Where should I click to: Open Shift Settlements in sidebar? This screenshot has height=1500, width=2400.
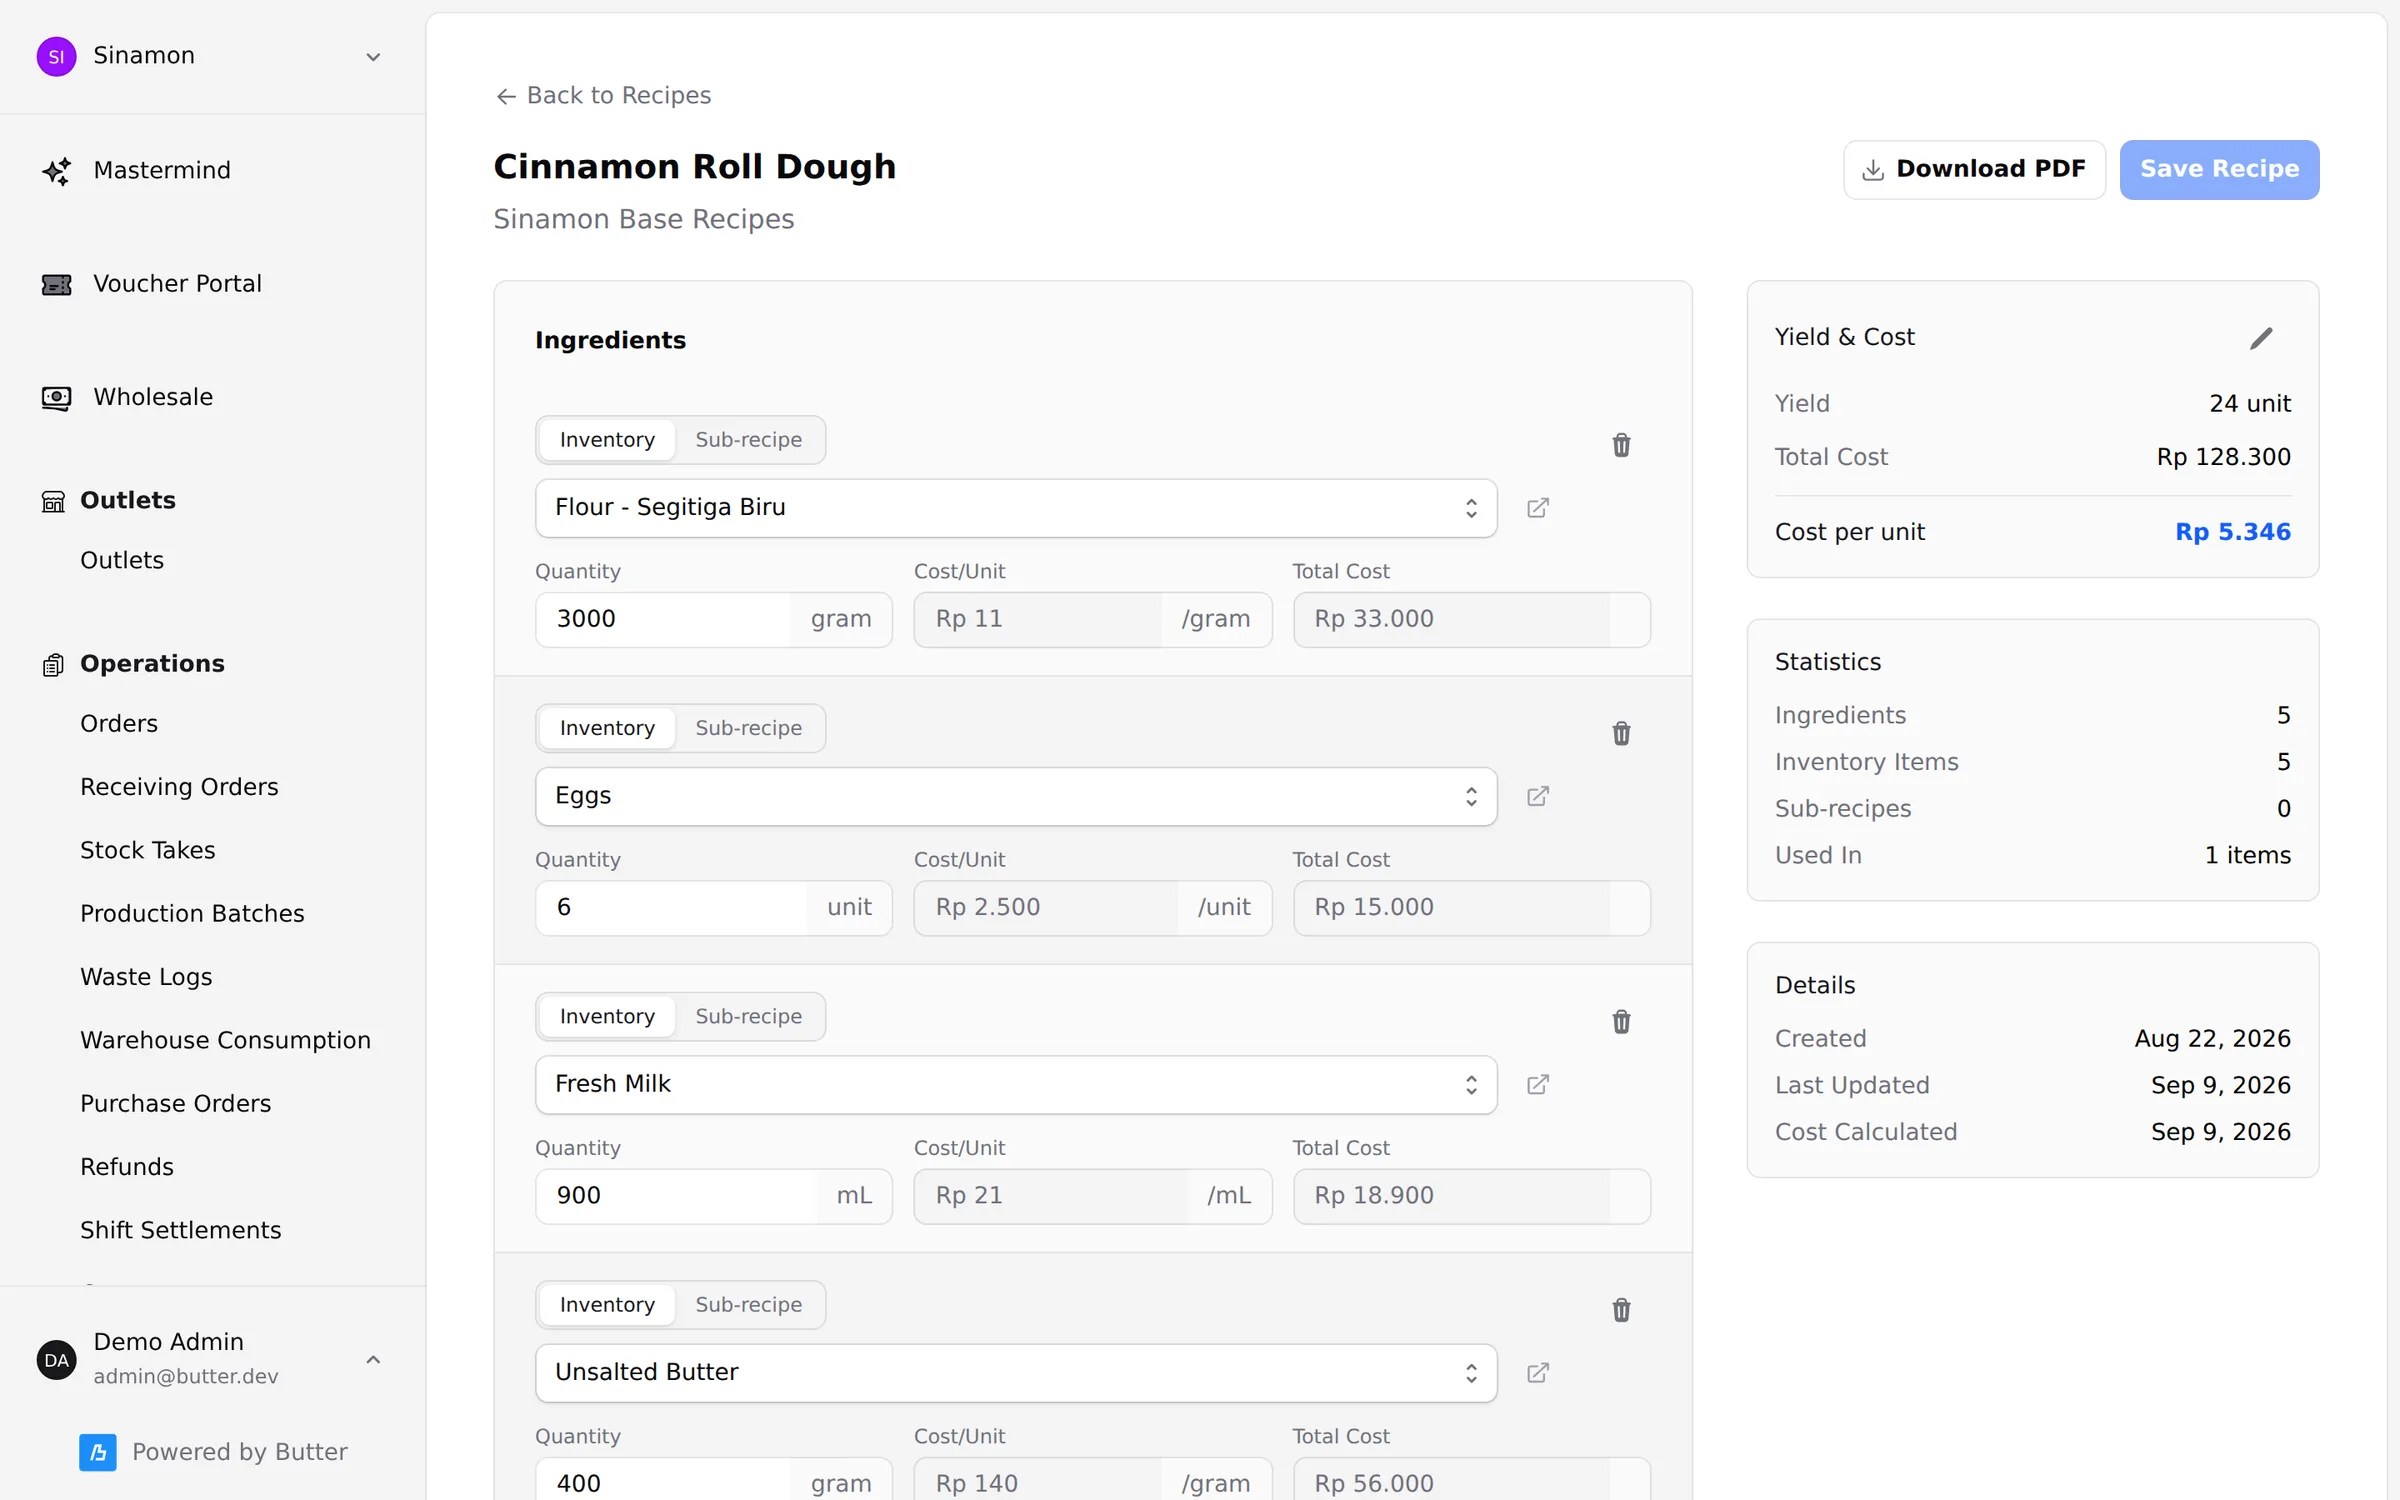point(181,1230)
